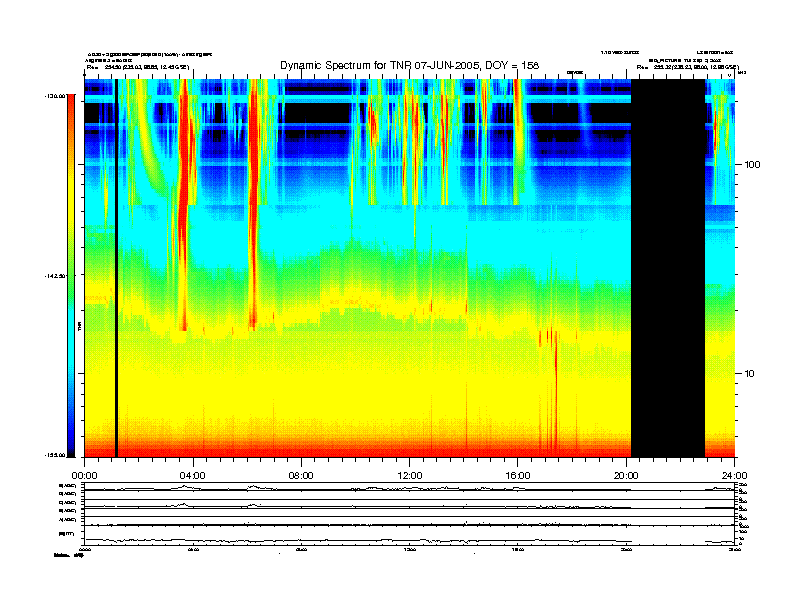
Task: Click the 00:00 time axis label
Action: tap(84, 475)
